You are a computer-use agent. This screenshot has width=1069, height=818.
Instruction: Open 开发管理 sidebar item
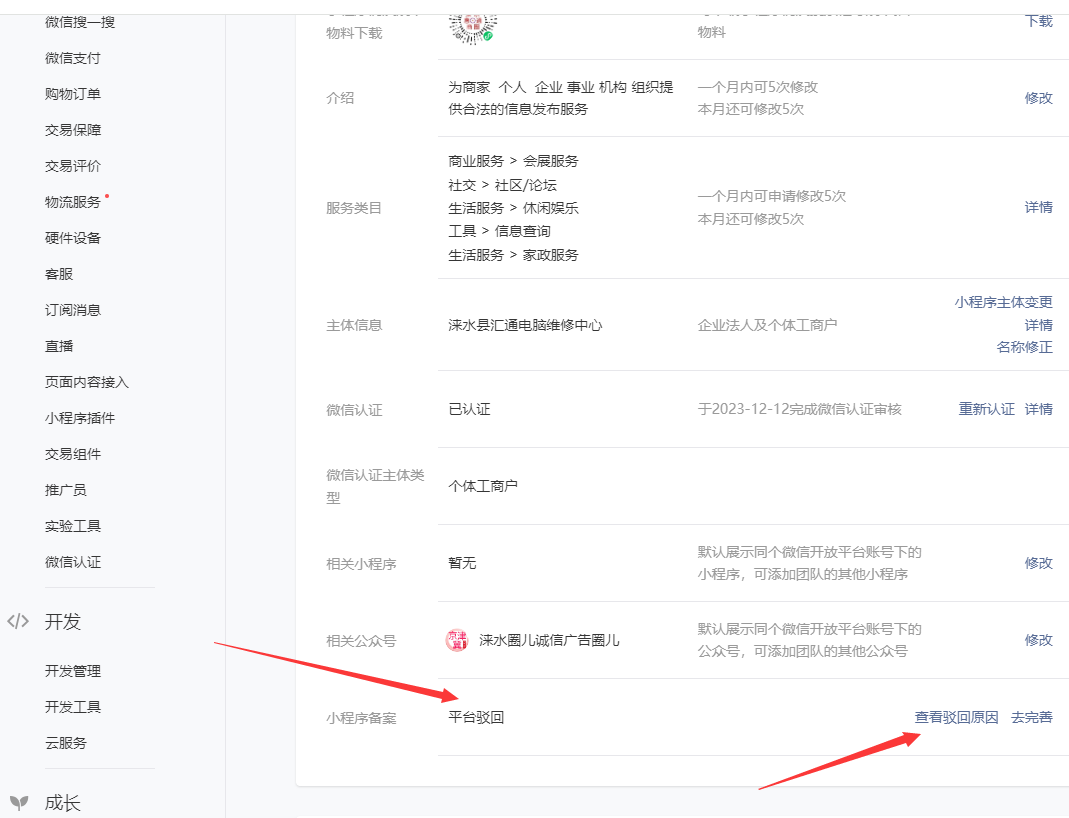(x=73, y=671)
